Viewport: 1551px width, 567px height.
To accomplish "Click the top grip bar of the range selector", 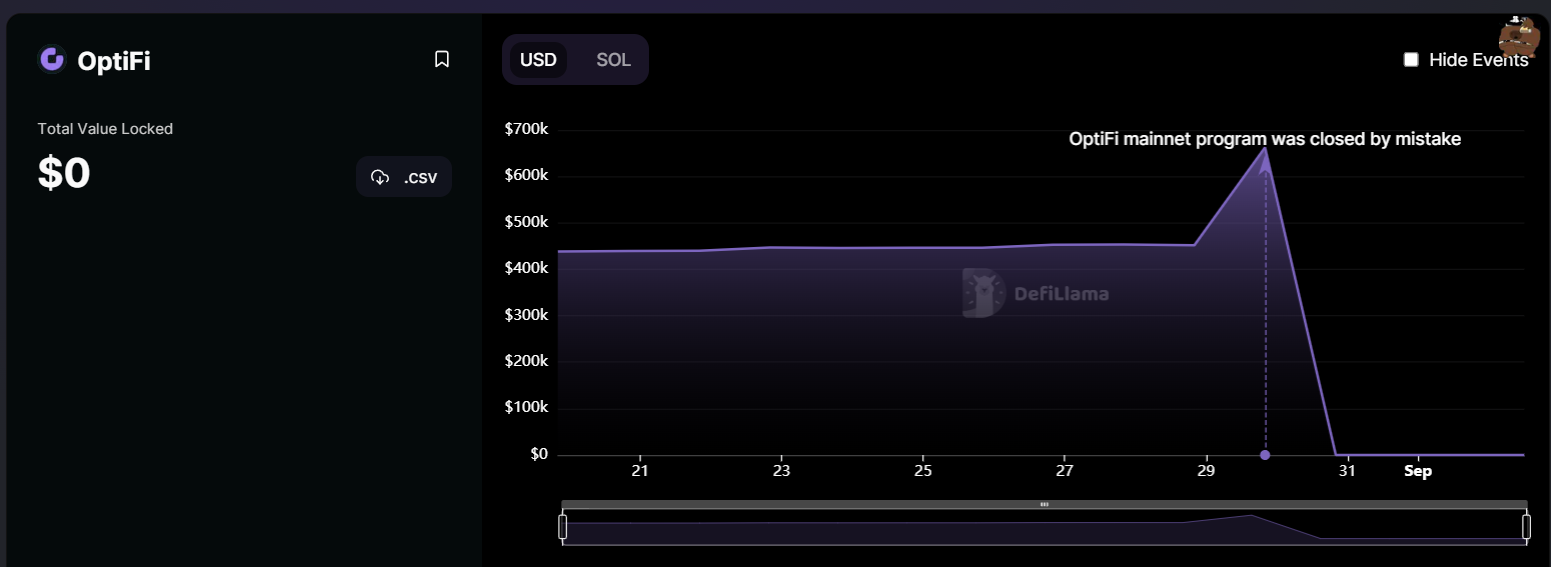I will (x=1044, y=504).
